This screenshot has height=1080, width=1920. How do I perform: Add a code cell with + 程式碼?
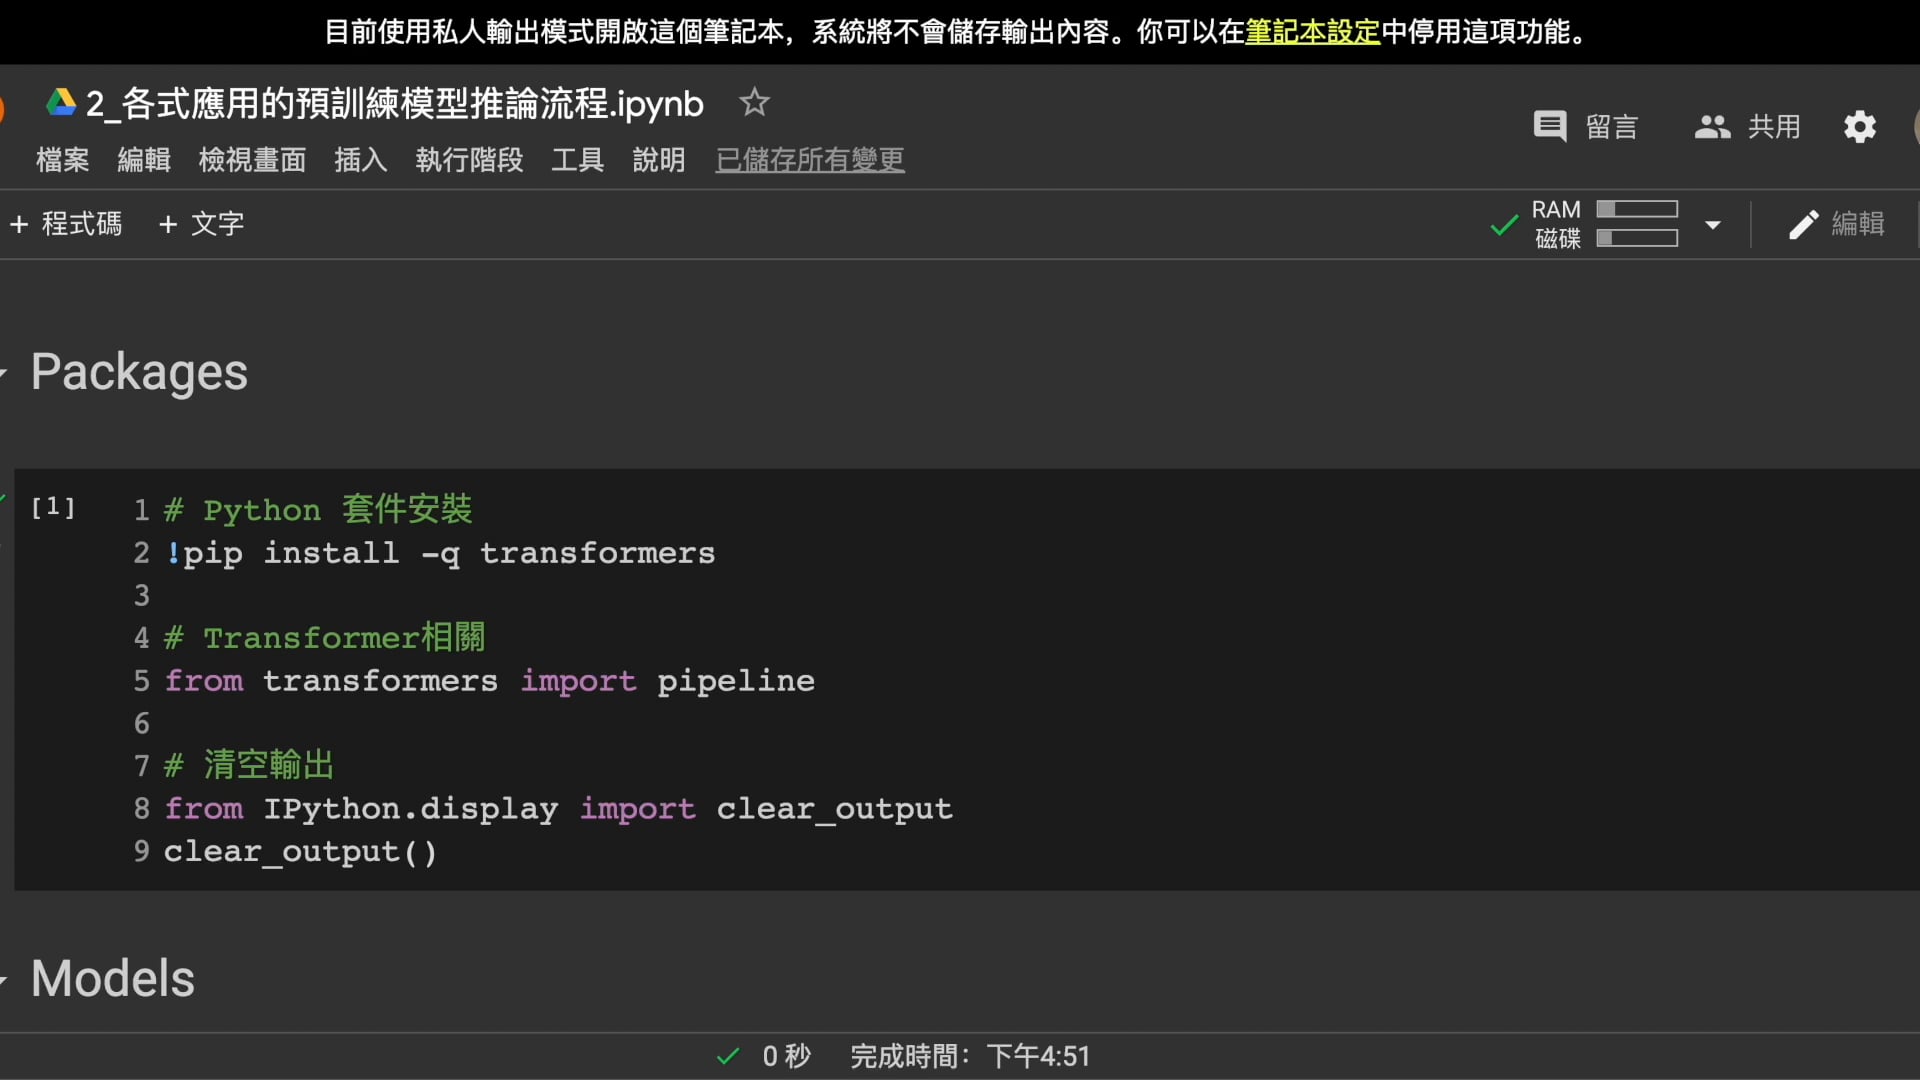click(x=66, y=224)
